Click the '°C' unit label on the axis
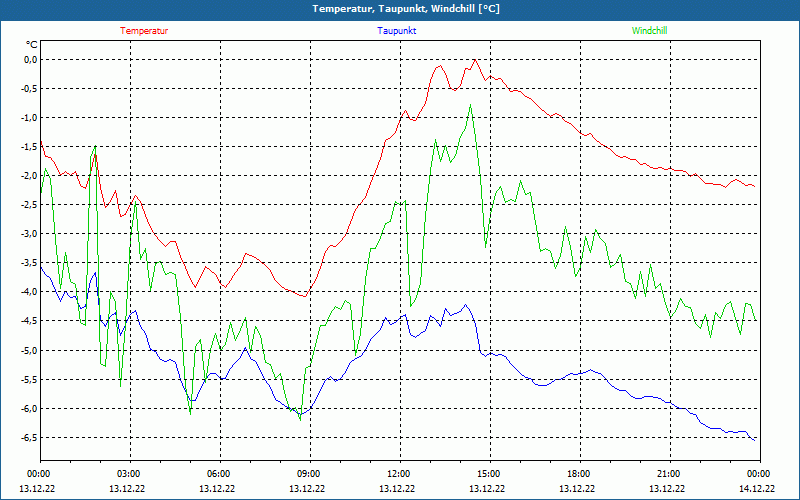 click(x=32, y=45)
